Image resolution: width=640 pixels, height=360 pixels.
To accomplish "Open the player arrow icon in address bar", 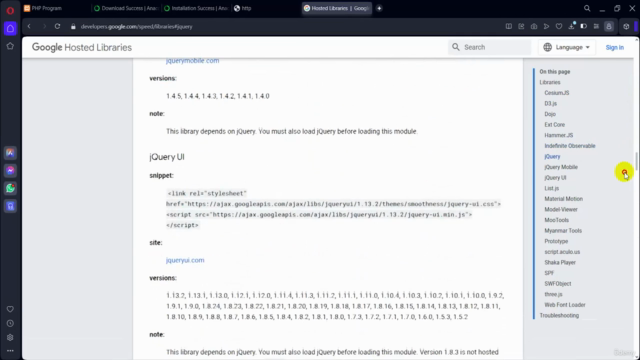I will (546, 27).
